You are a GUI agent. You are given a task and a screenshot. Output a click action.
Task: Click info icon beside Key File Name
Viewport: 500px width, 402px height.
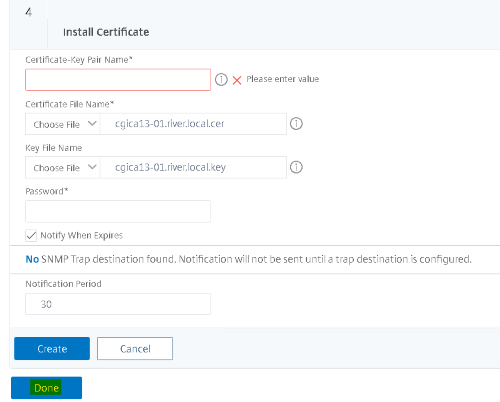point(296,167)
